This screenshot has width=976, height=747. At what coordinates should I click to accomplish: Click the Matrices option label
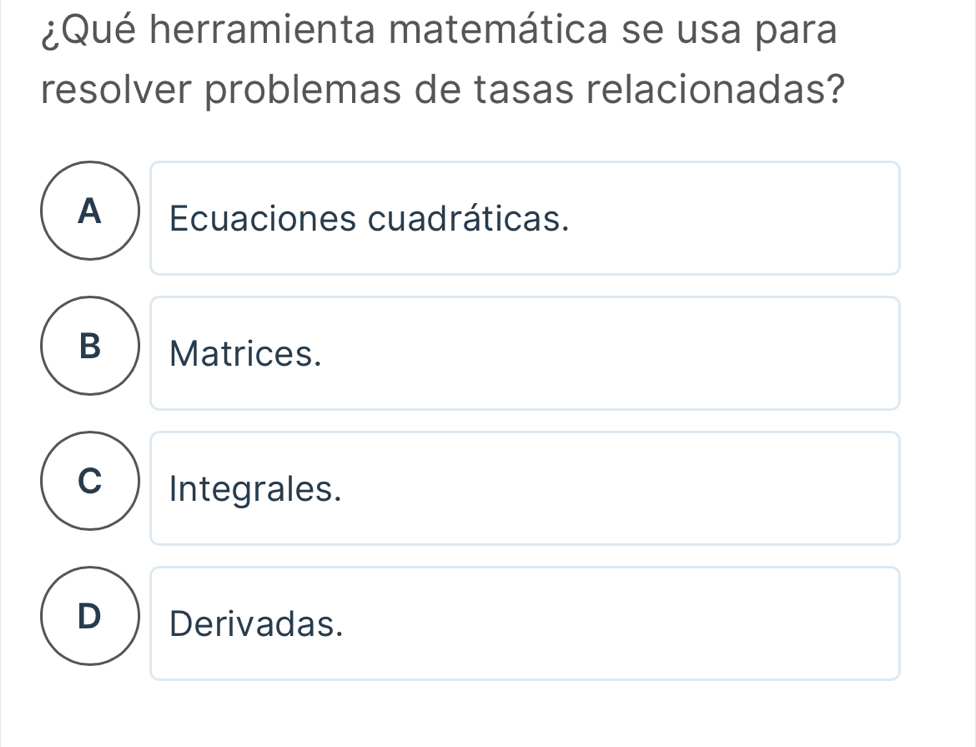click(243, 353)
